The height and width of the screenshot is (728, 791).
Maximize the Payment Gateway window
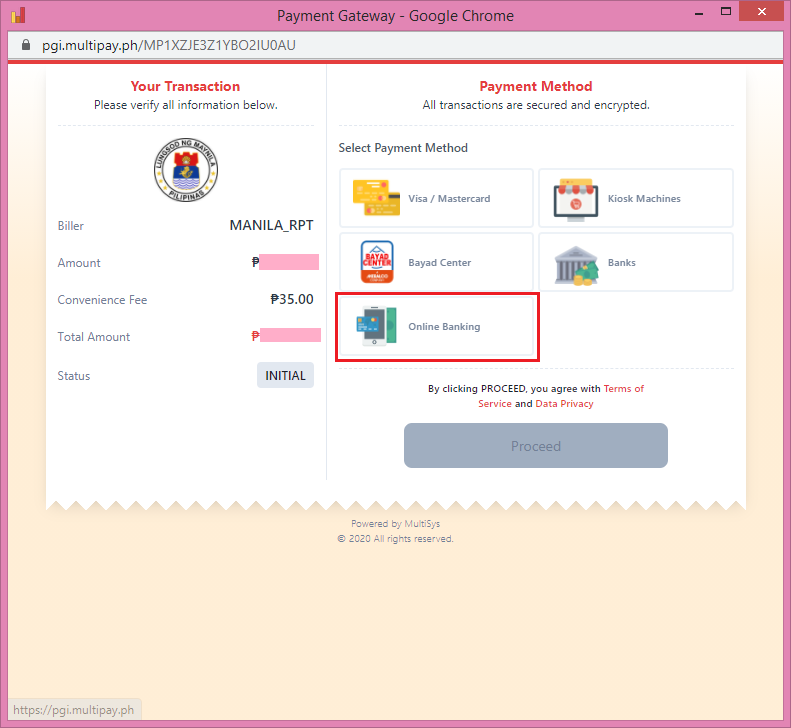coord(726,11)
